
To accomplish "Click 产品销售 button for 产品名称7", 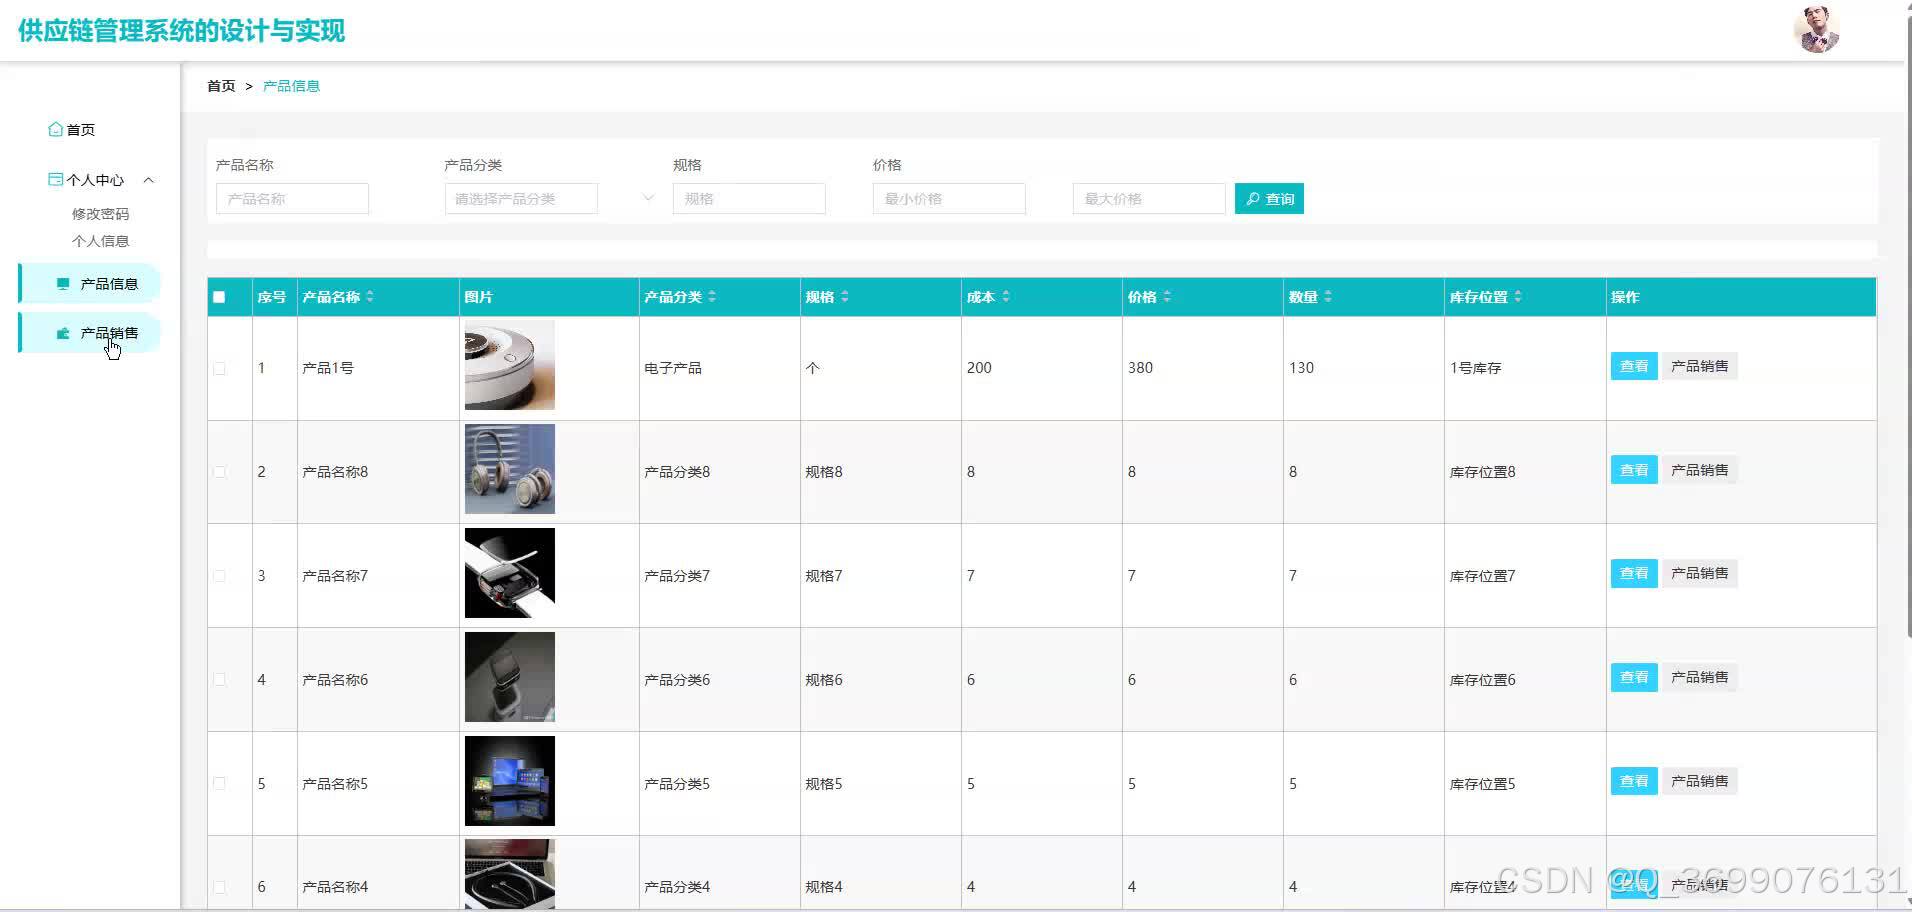I will [x=1700, y=573].
